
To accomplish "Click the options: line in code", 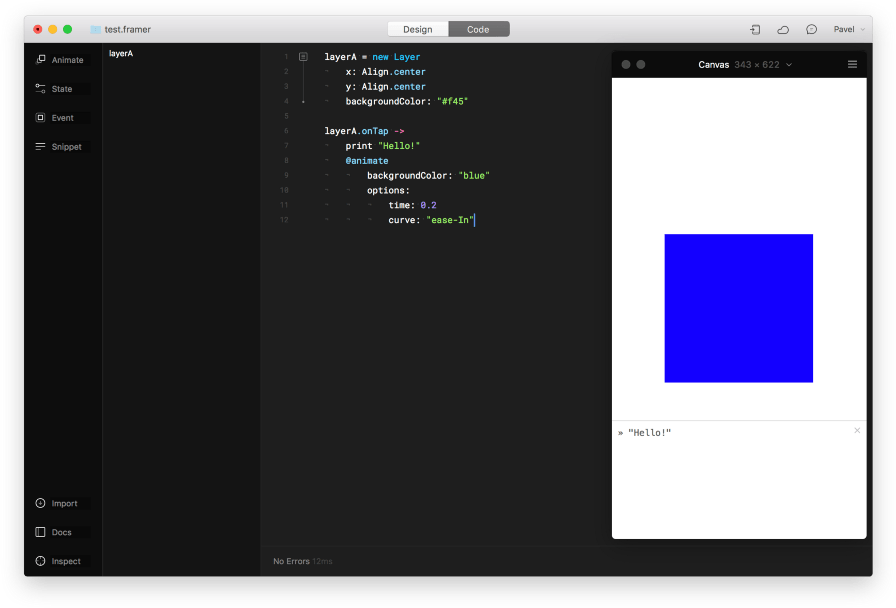I will pos(388,190).
